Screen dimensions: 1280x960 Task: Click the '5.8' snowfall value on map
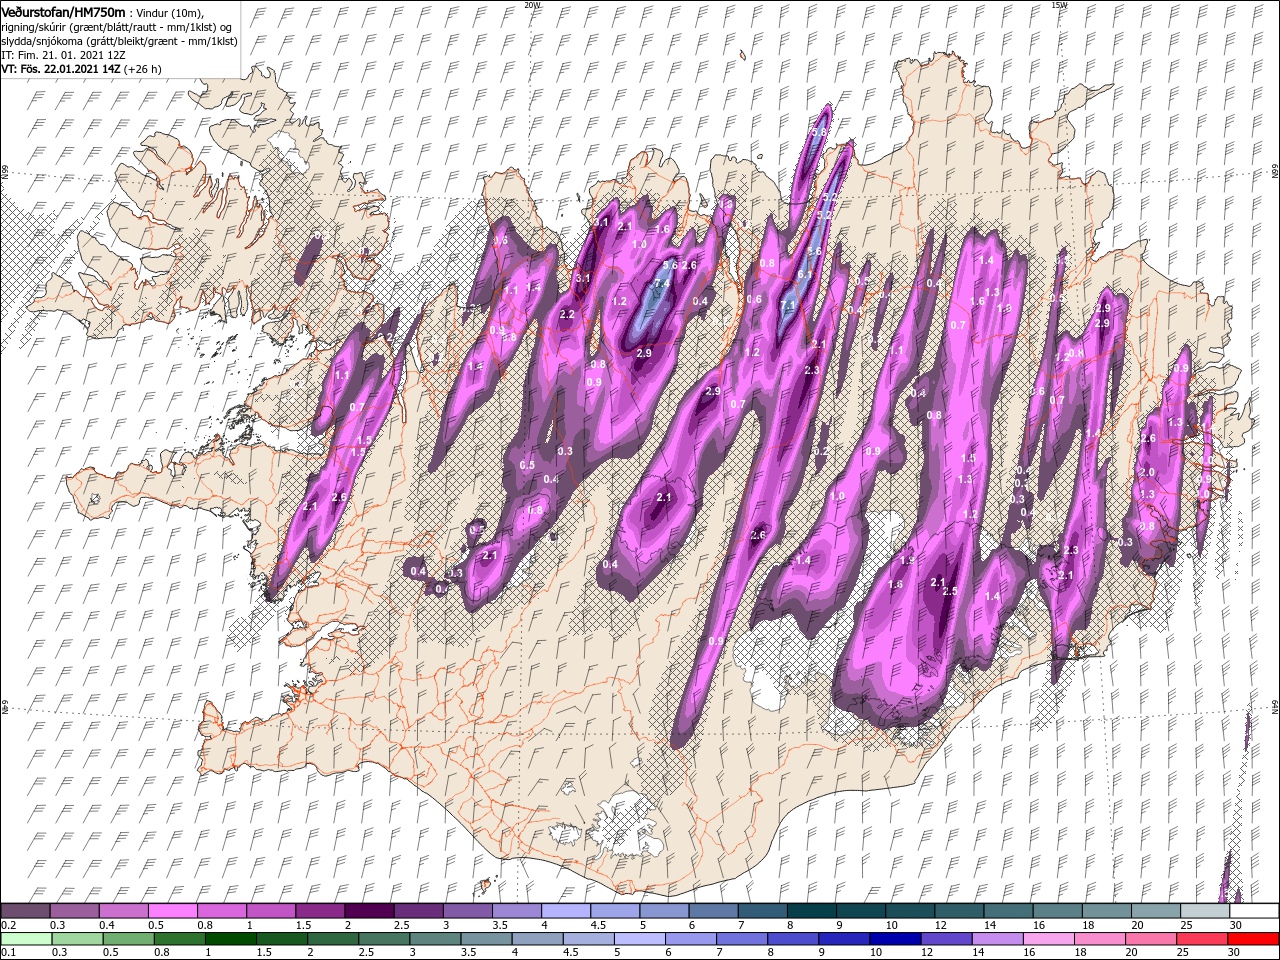click(819, 132)
